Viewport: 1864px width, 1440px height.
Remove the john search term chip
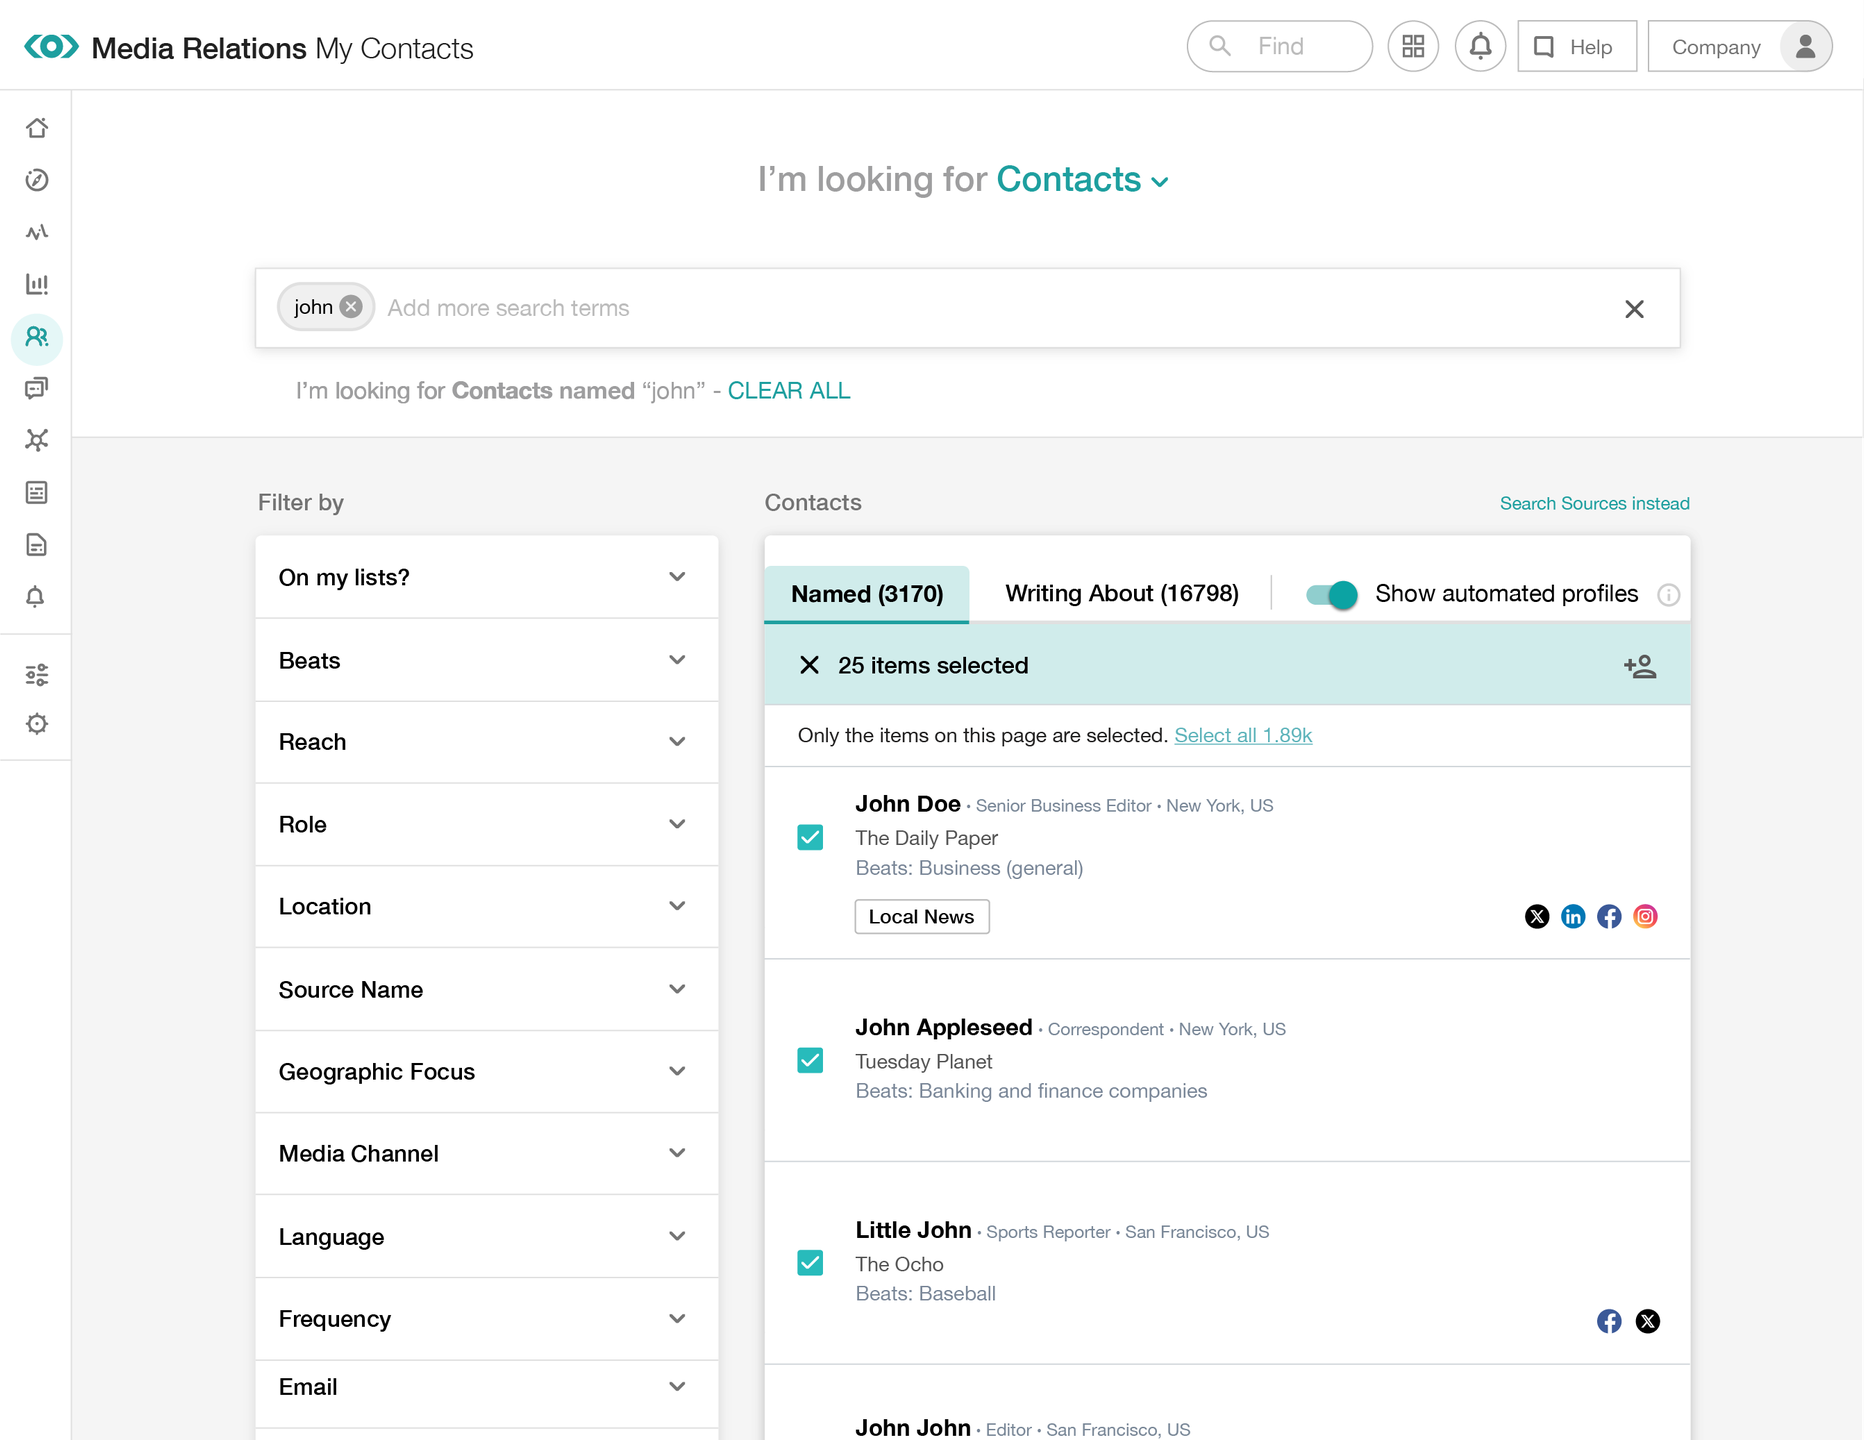(351, 307)
